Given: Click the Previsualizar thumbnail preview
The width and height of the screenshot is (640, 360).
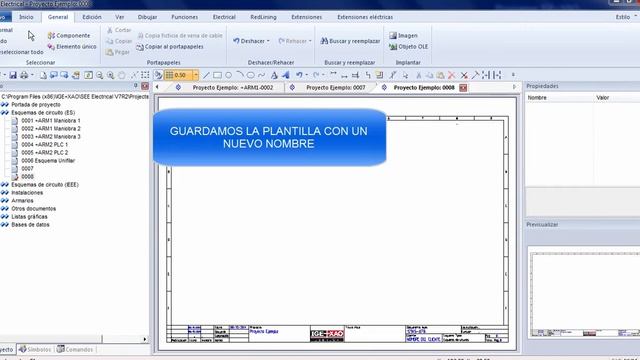Looking at the screenshot, I should point(584,292).
